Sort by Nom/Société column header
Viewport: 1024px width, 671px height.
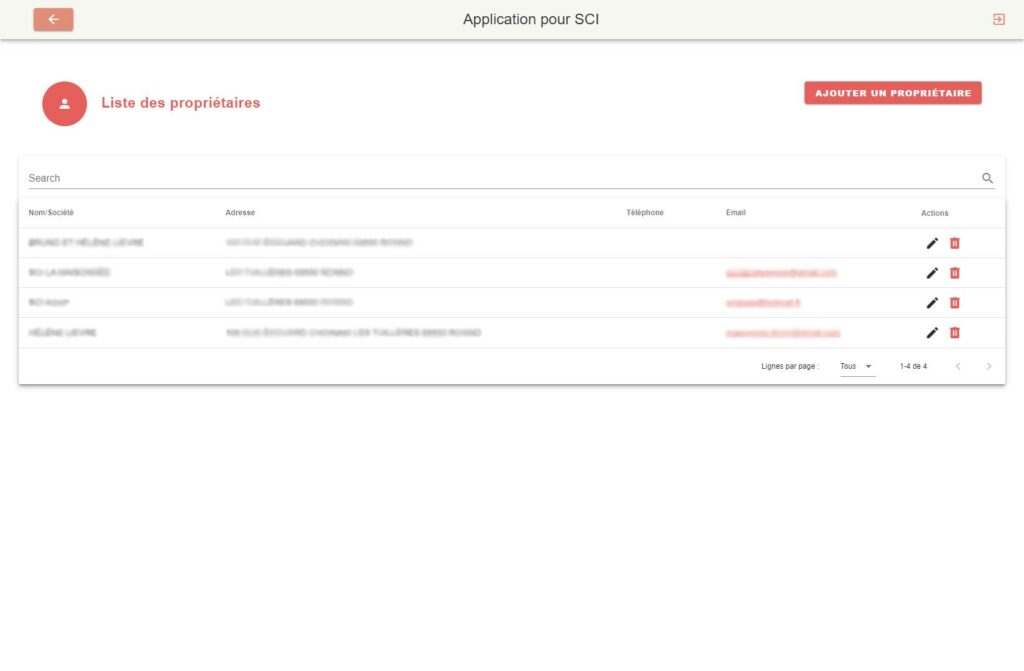point(51,213)
